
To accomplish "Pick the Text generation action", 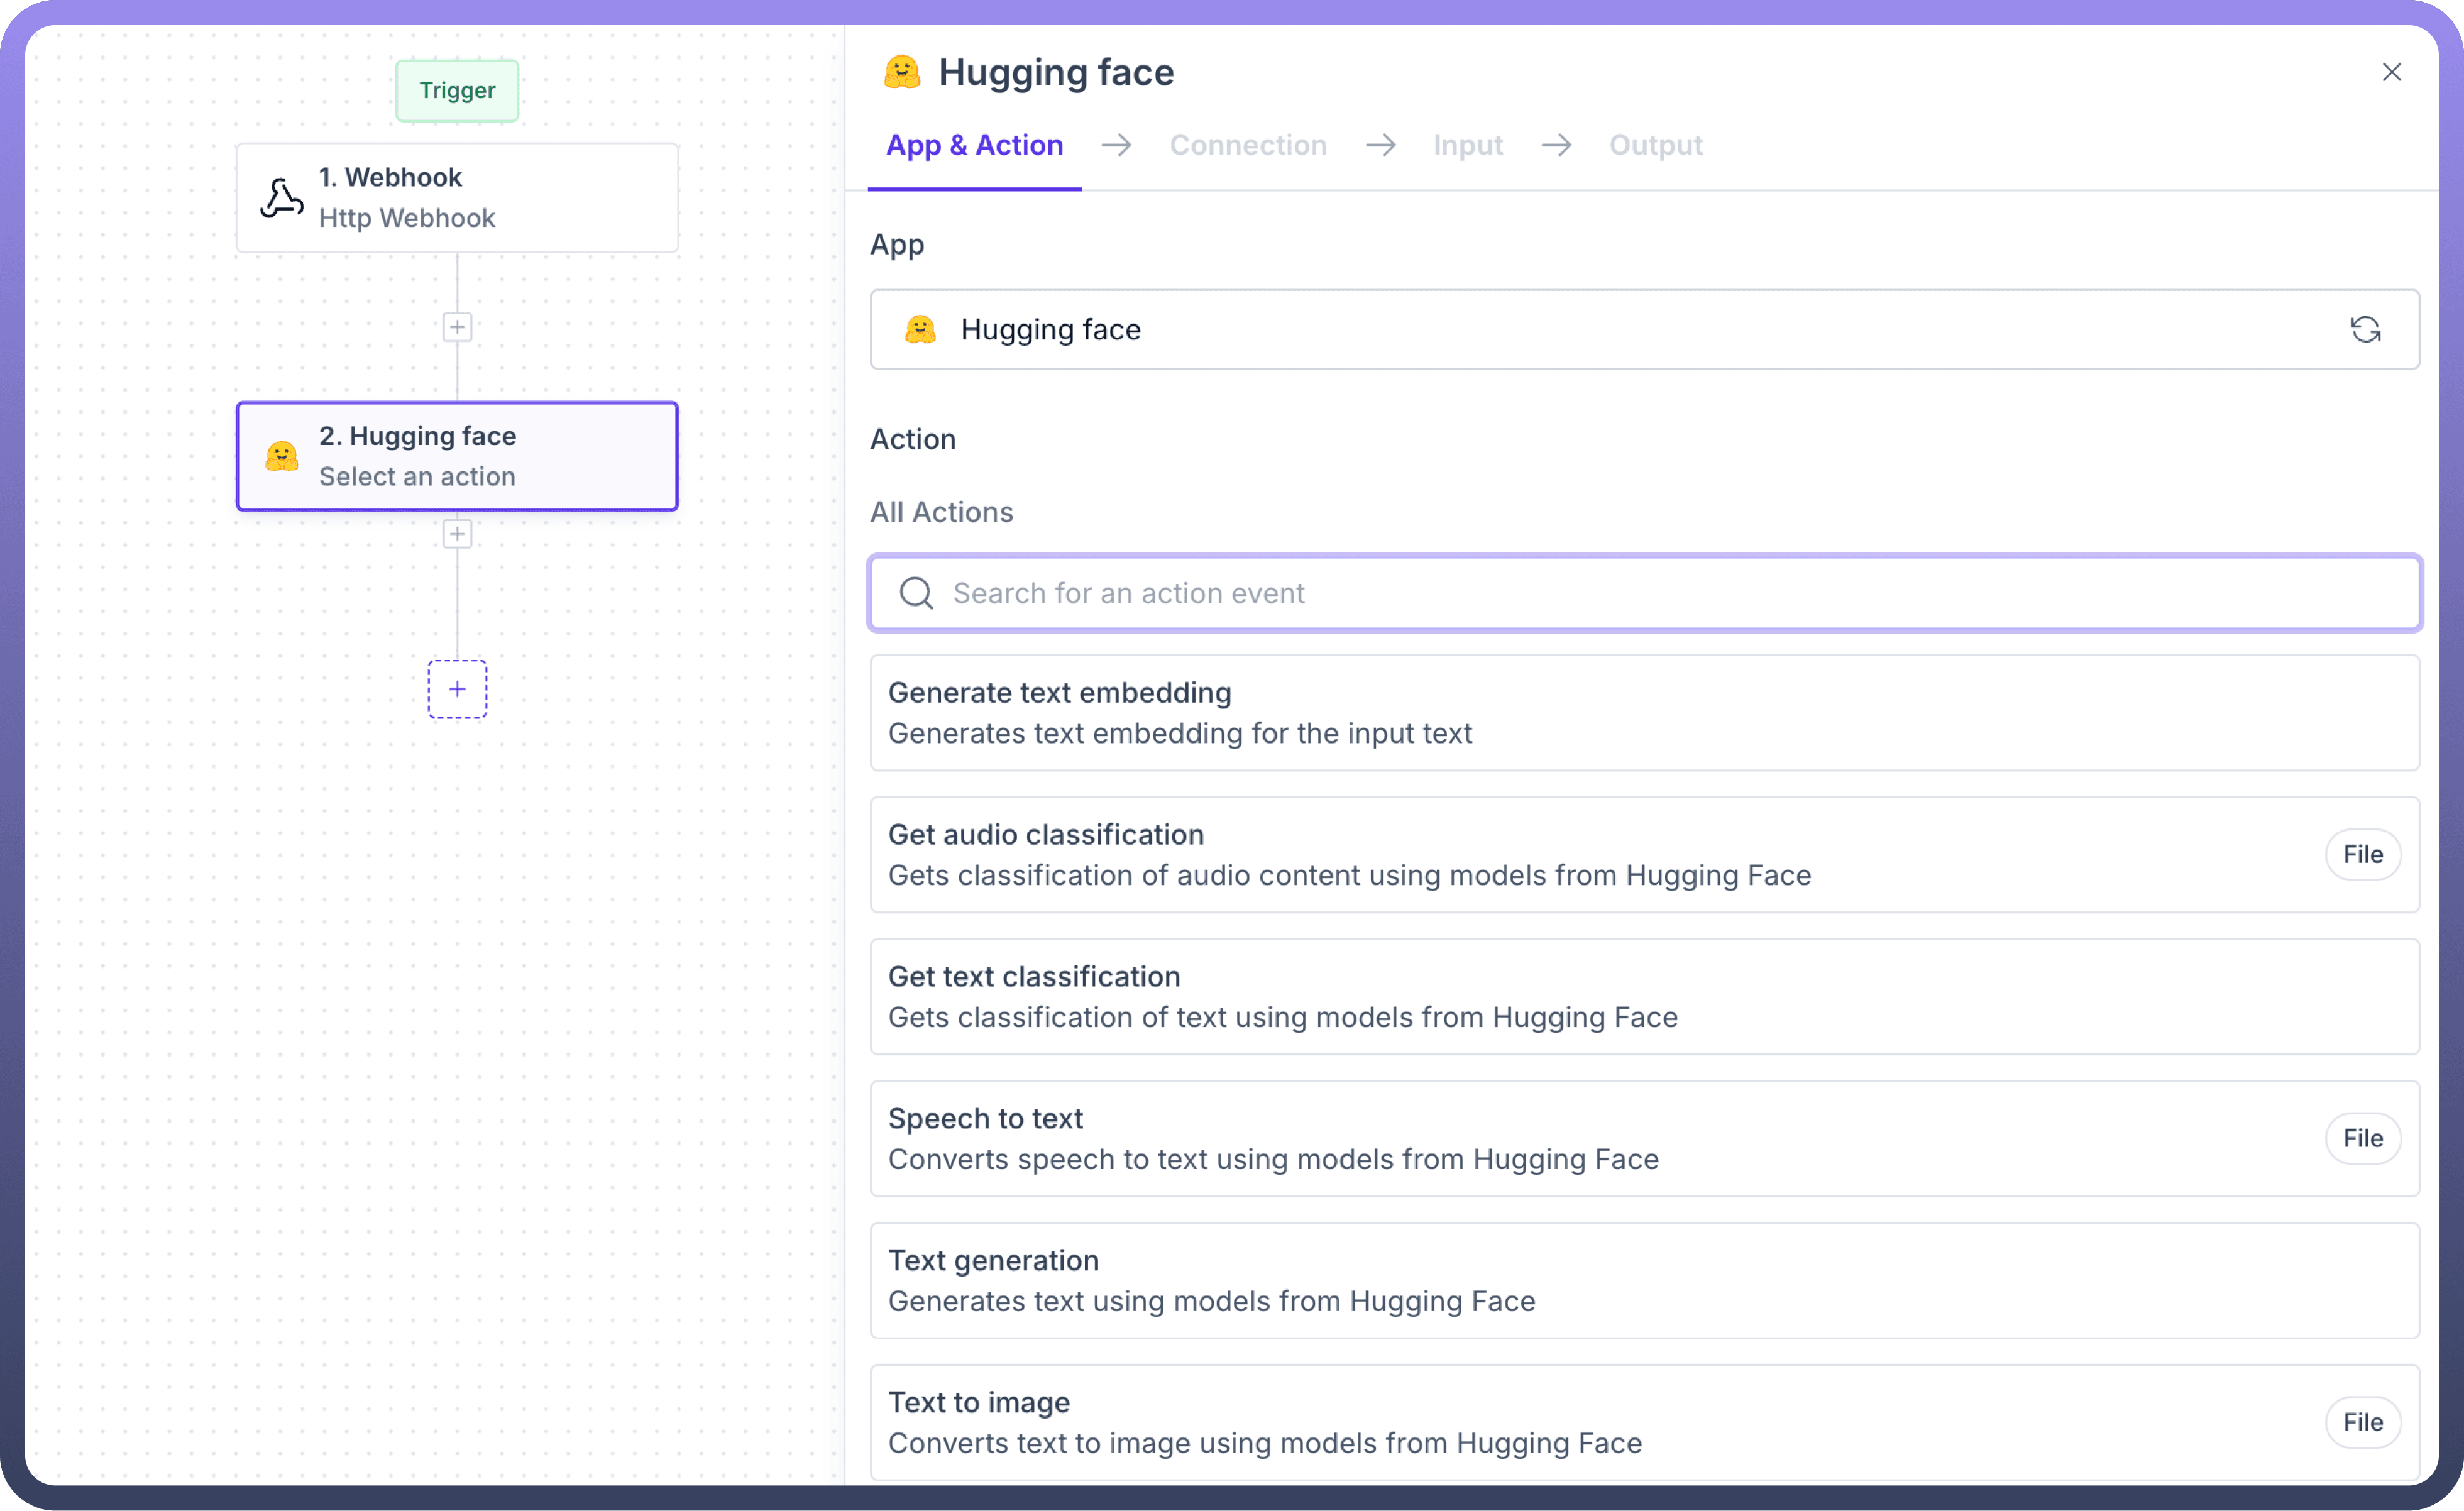I will (x=1643, y=1281).
